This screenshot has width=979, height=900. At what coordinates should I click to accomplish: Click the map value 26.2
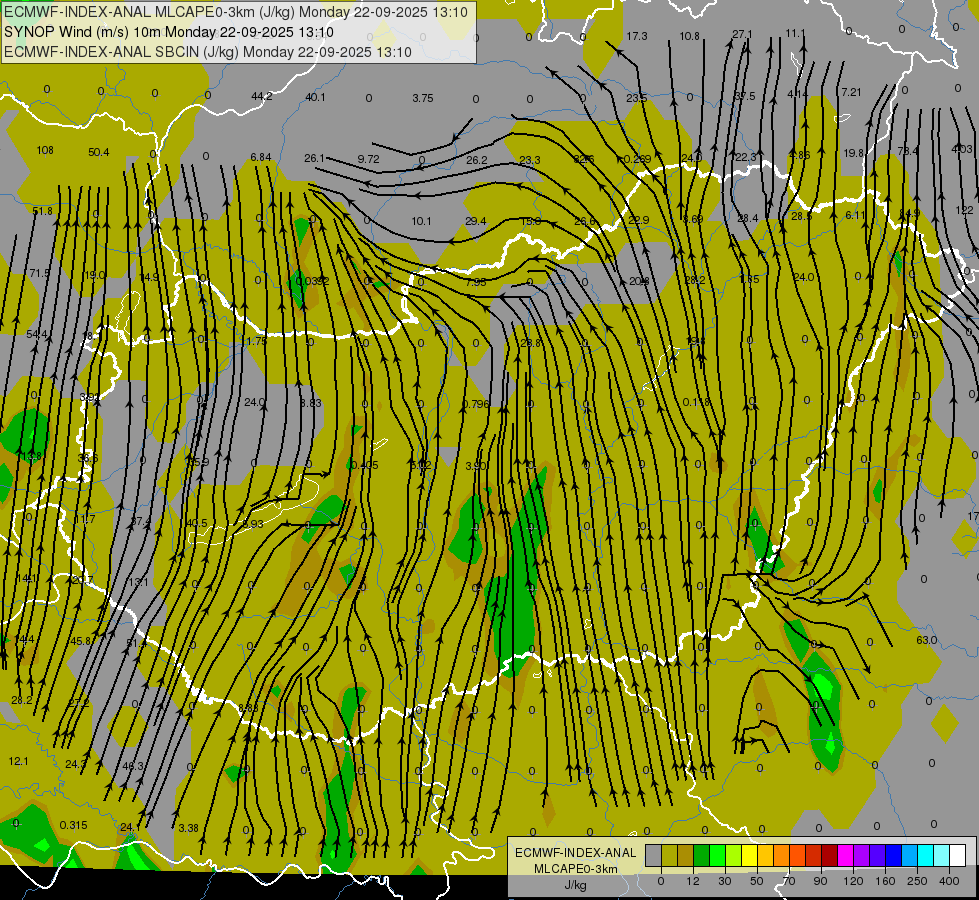[x=476, y=160]
